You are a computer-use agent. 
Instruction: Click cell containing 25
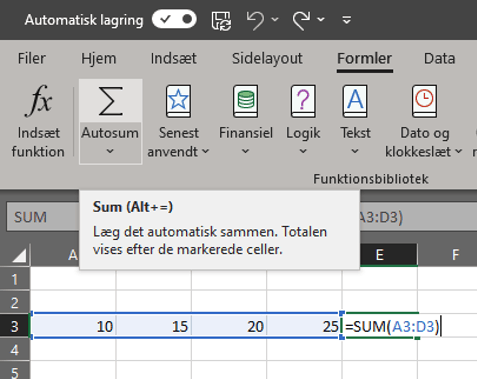(304, 326)
